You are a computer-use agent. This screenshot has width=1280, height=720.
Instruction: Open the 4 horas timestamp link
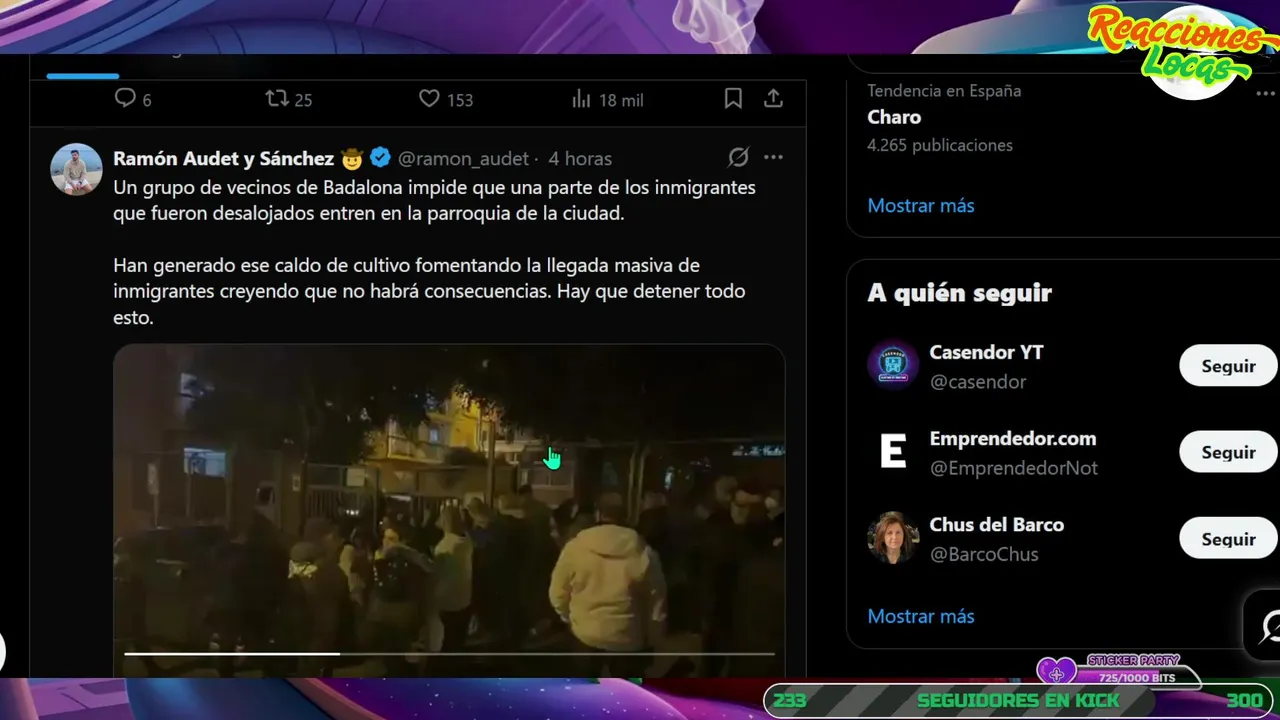pyautogui.click(x=580, y=158)
